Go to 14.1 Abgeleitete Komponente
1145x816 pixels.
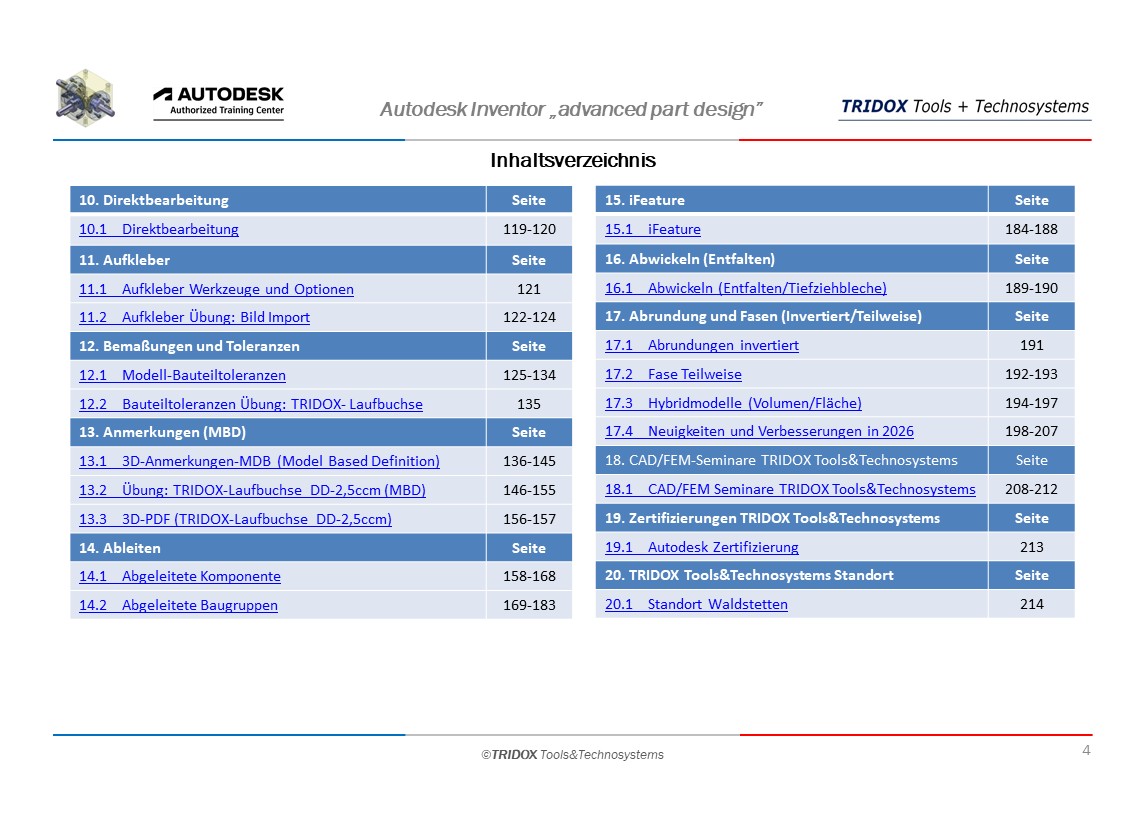click(x=180, y=576)
